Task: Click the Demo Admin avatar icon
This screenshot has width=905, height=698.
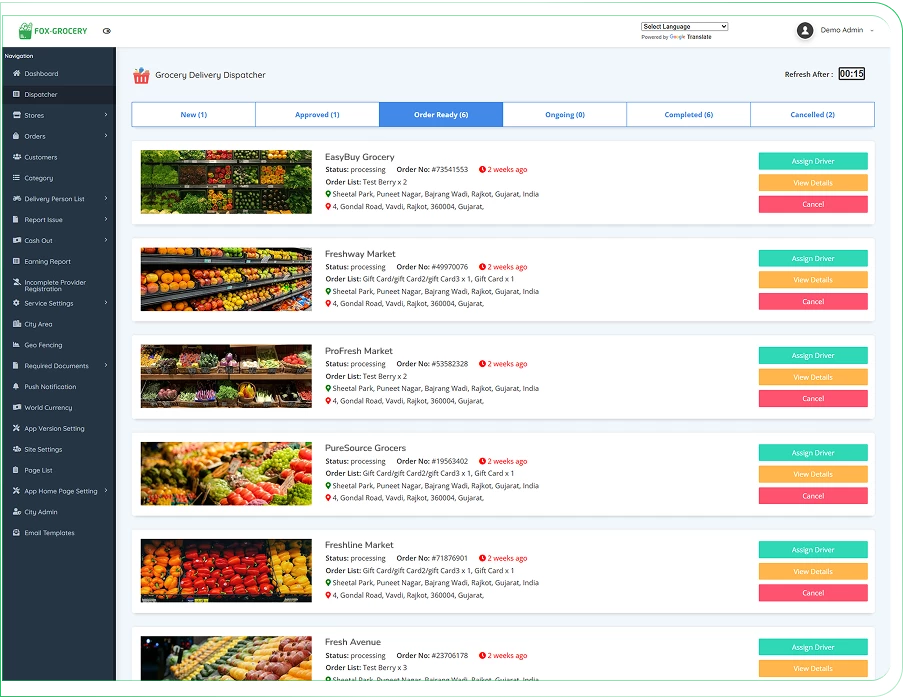Action: (x=805, y=30)
